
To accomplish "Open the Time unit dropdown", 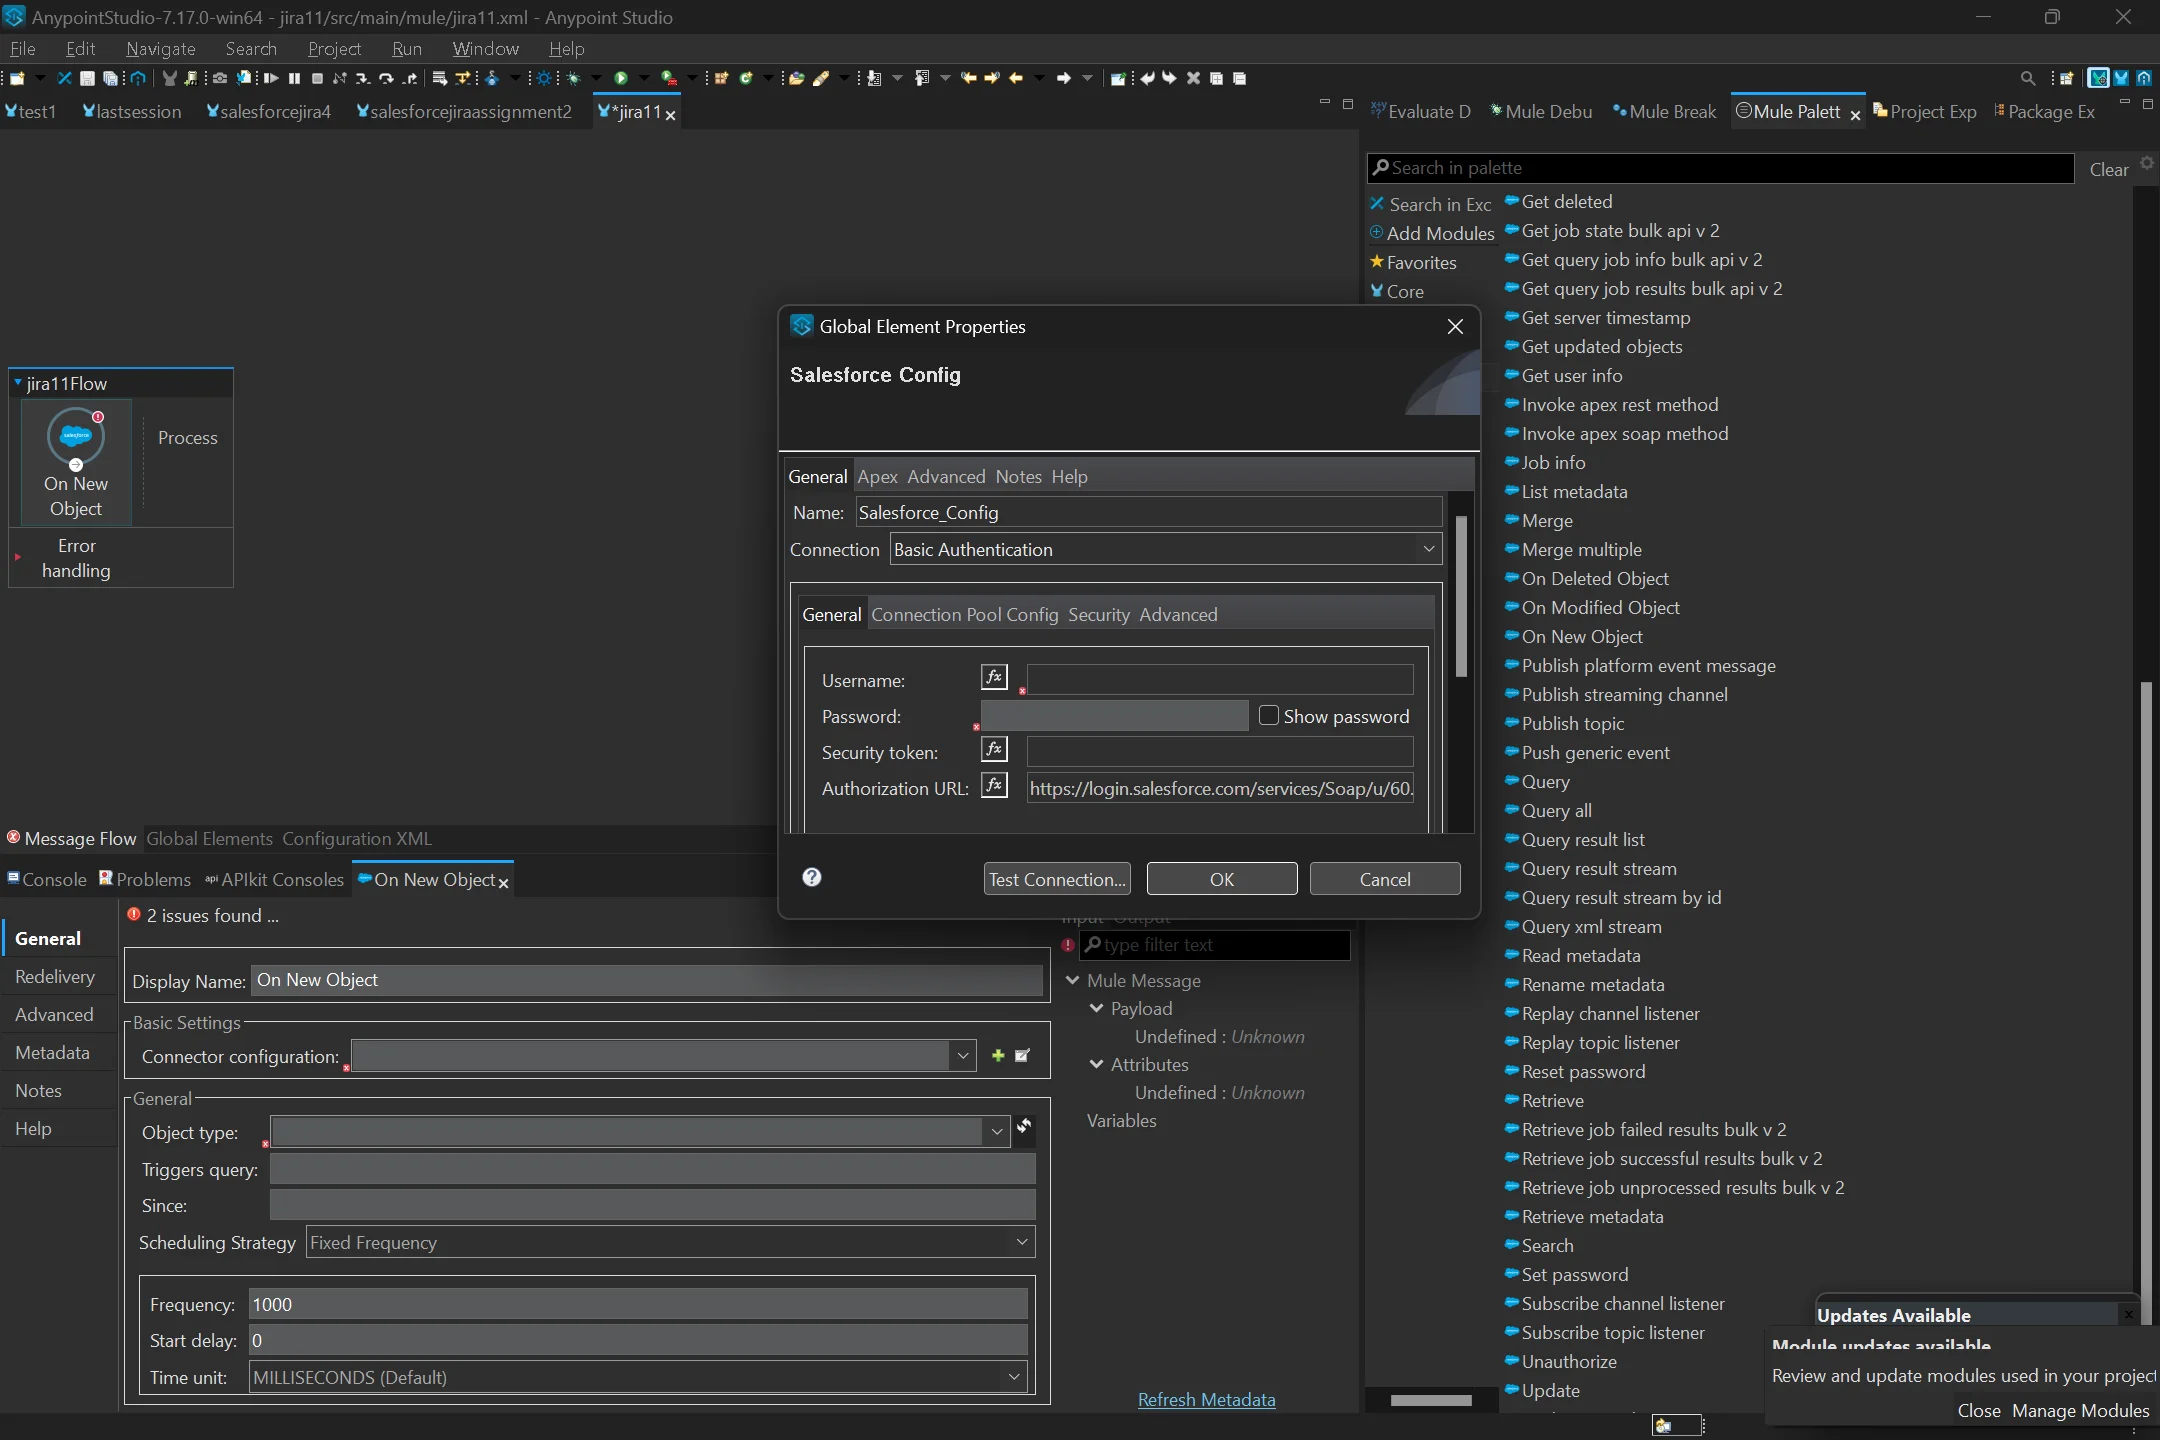I will 1014,1377.
